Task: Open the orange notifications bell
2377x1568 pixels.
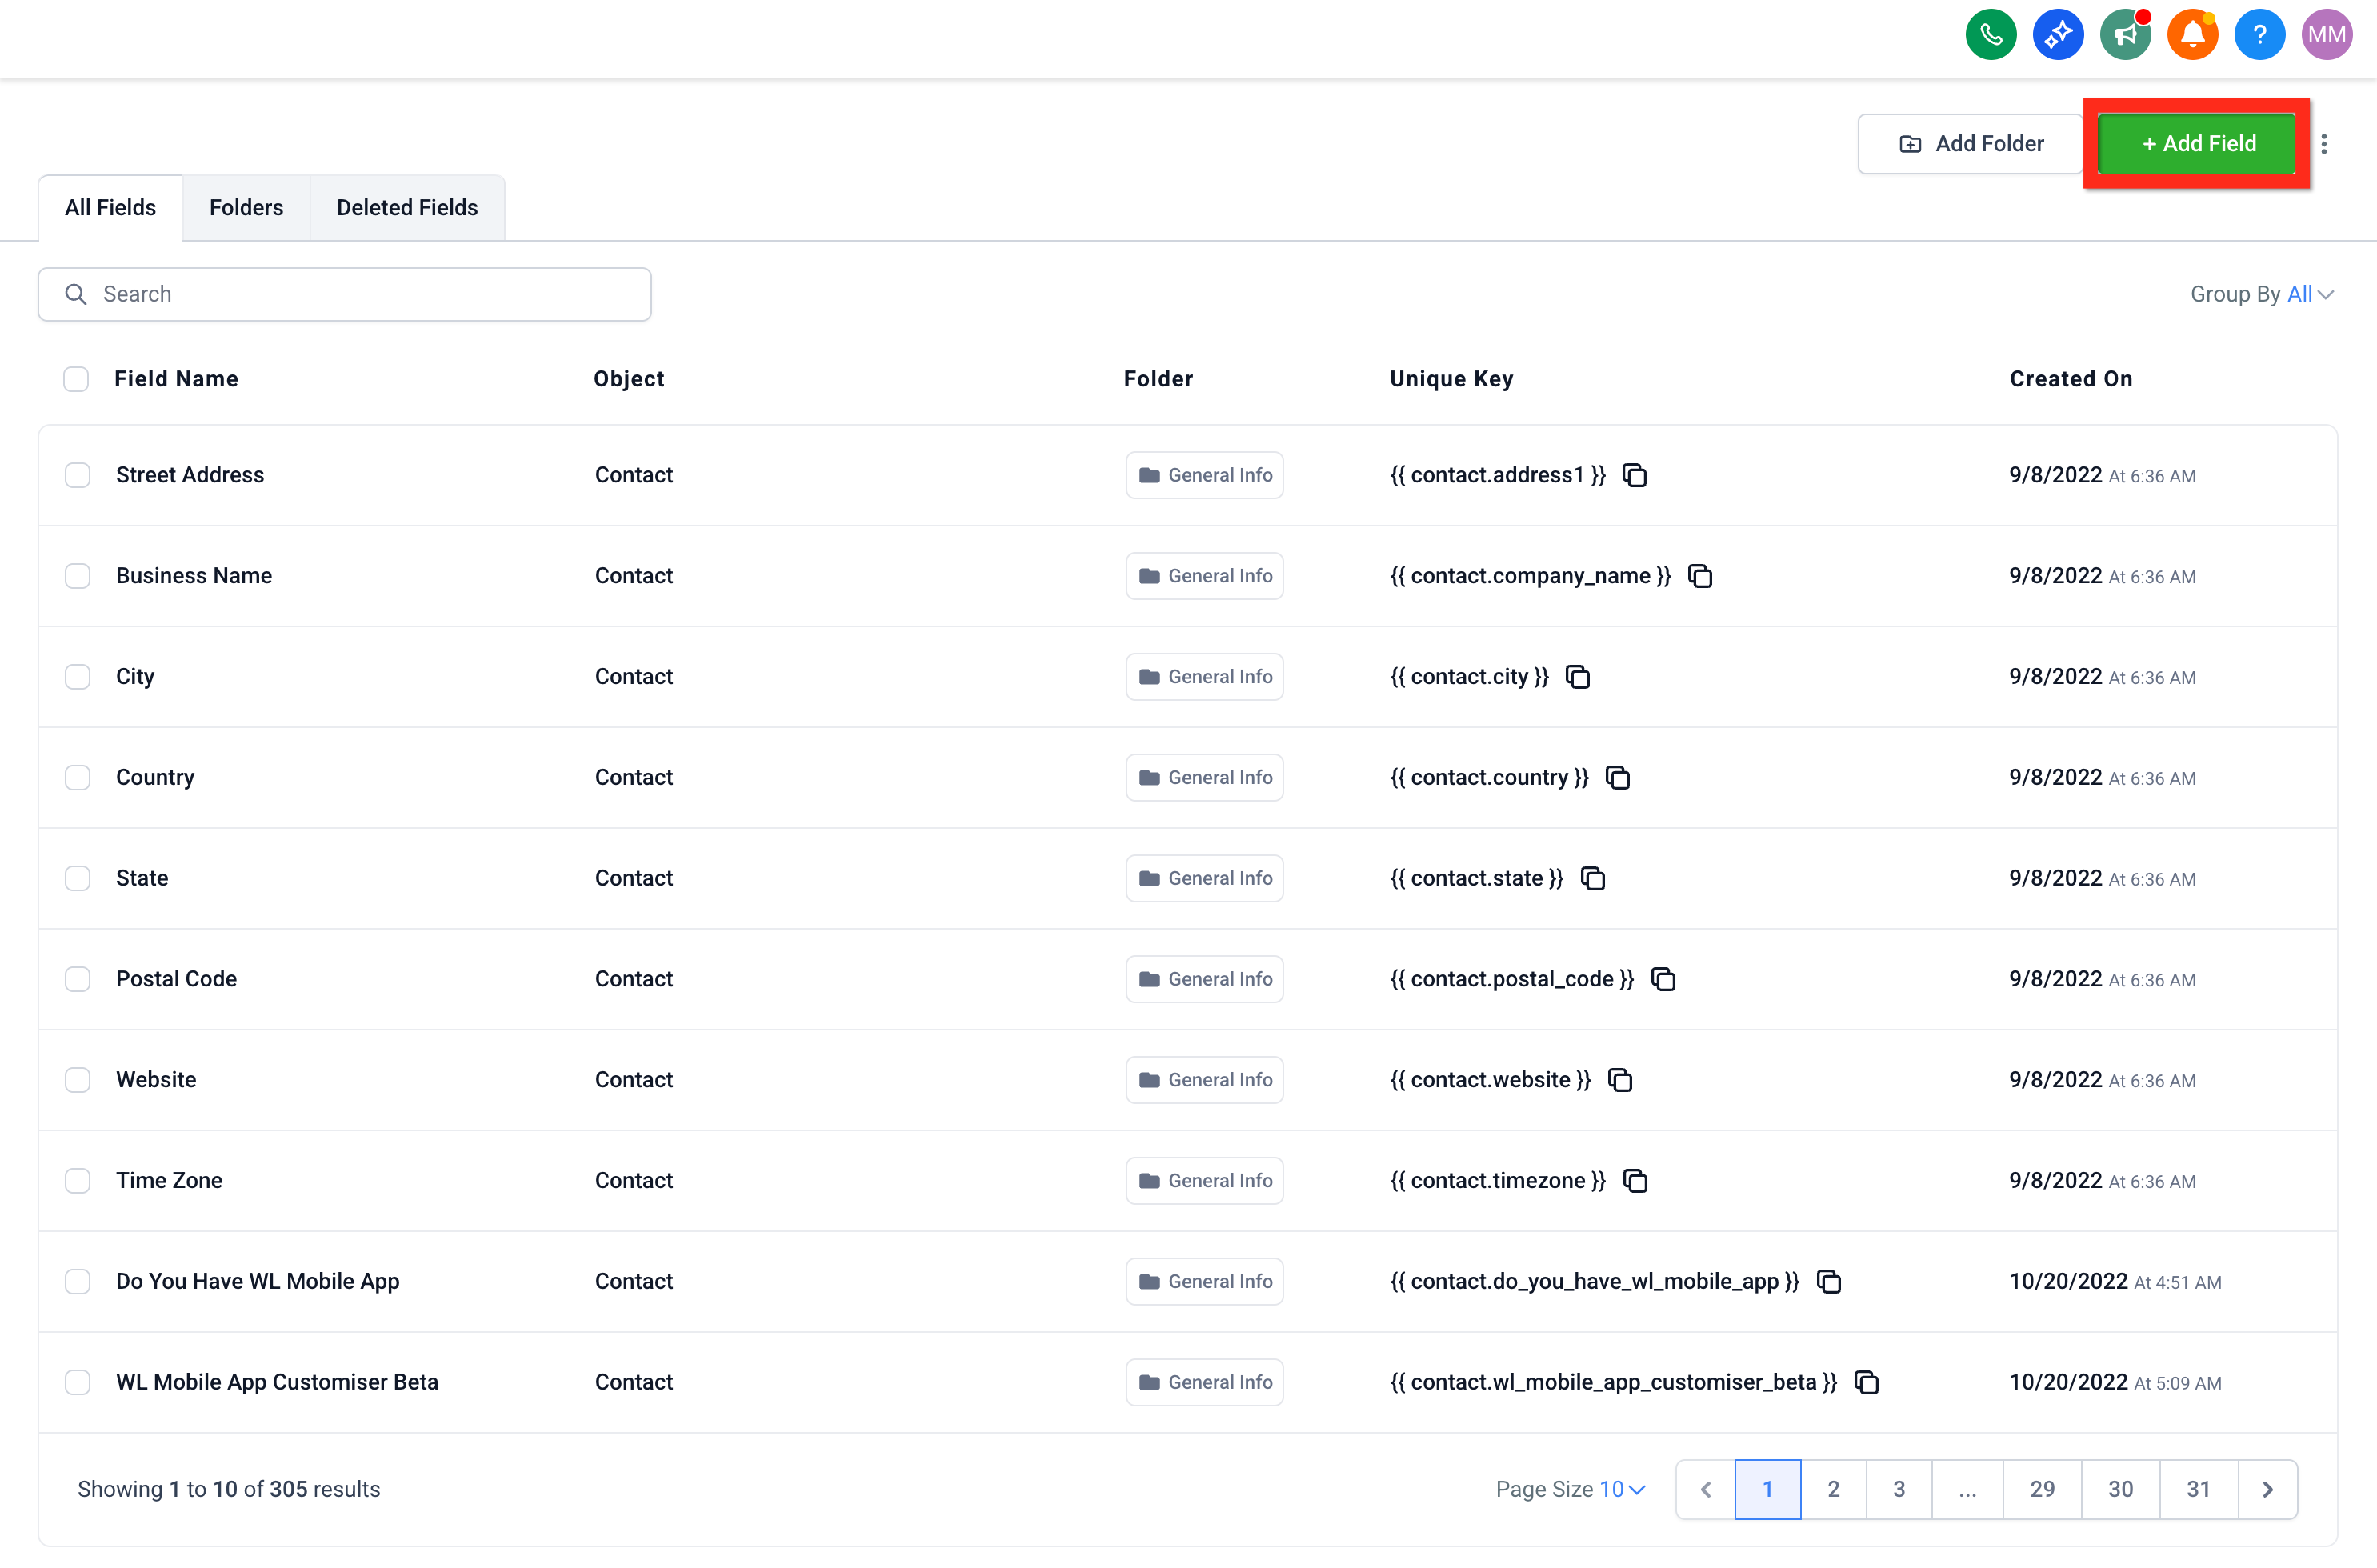Action: [x=2192, y=35]
